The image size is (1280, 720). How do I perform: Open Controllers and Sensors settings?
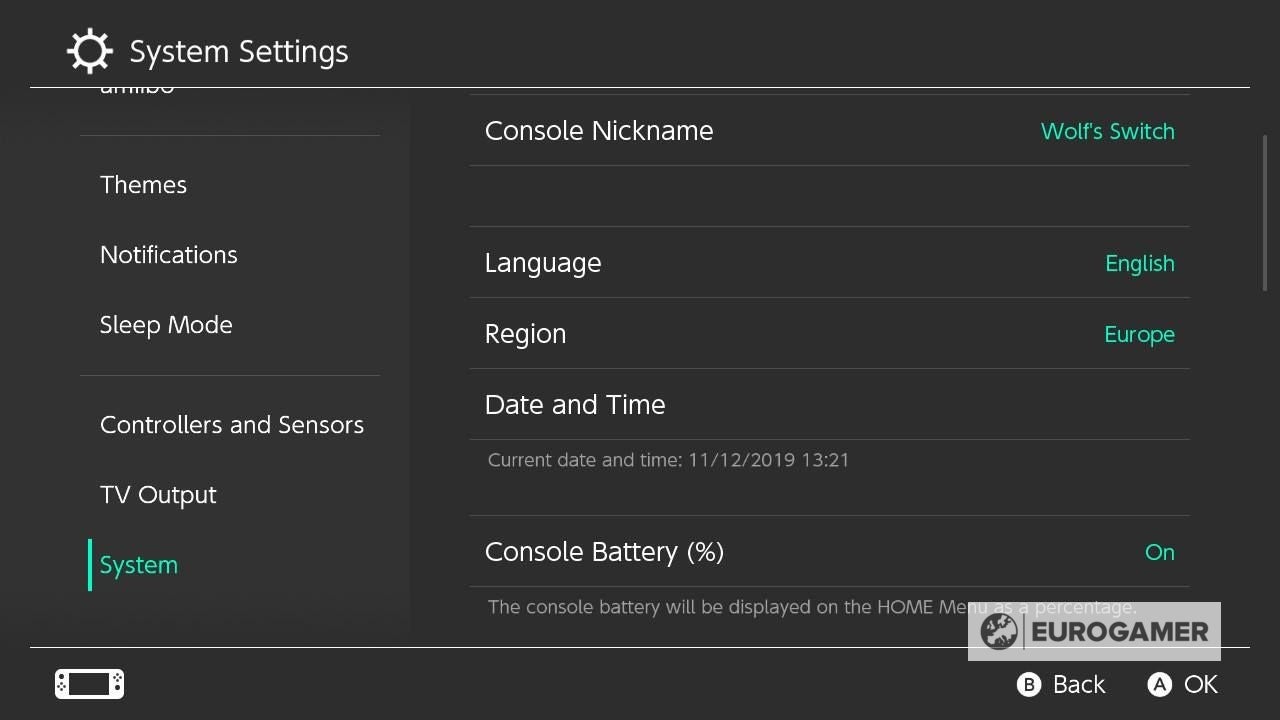click(x=232, y=425)
